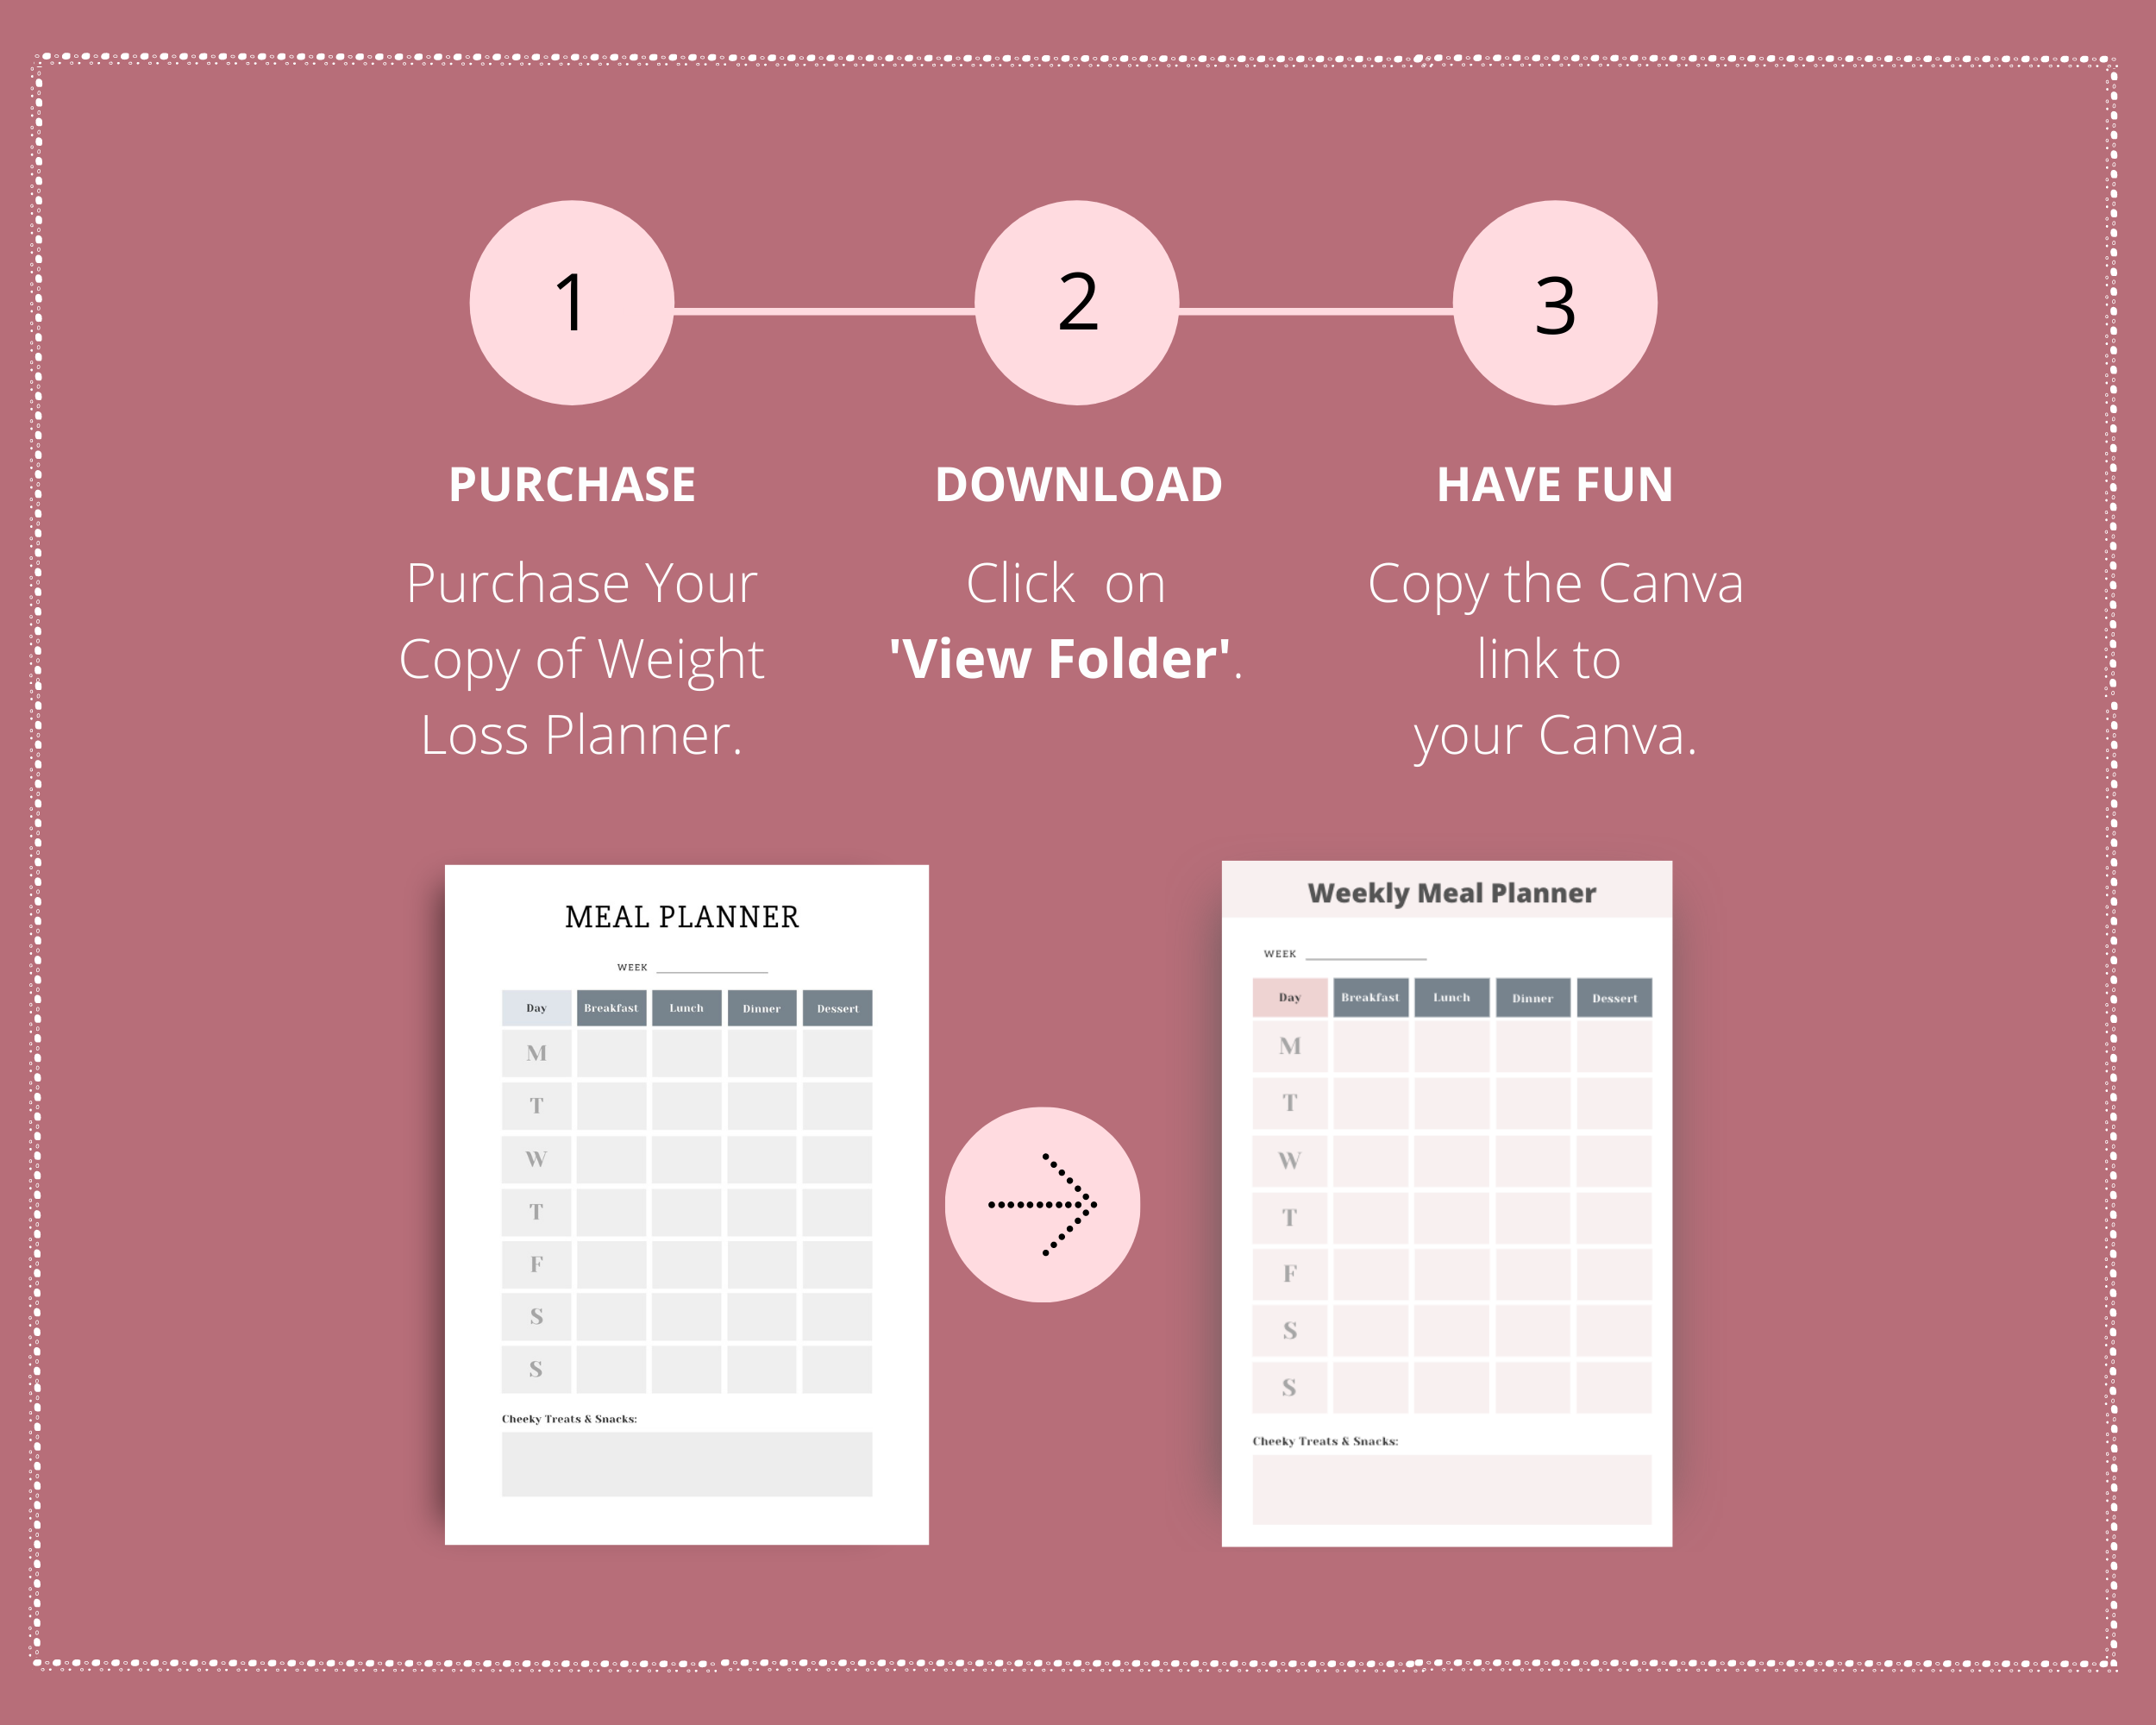Click the Meal Planner Day column header

point(535,1008)
